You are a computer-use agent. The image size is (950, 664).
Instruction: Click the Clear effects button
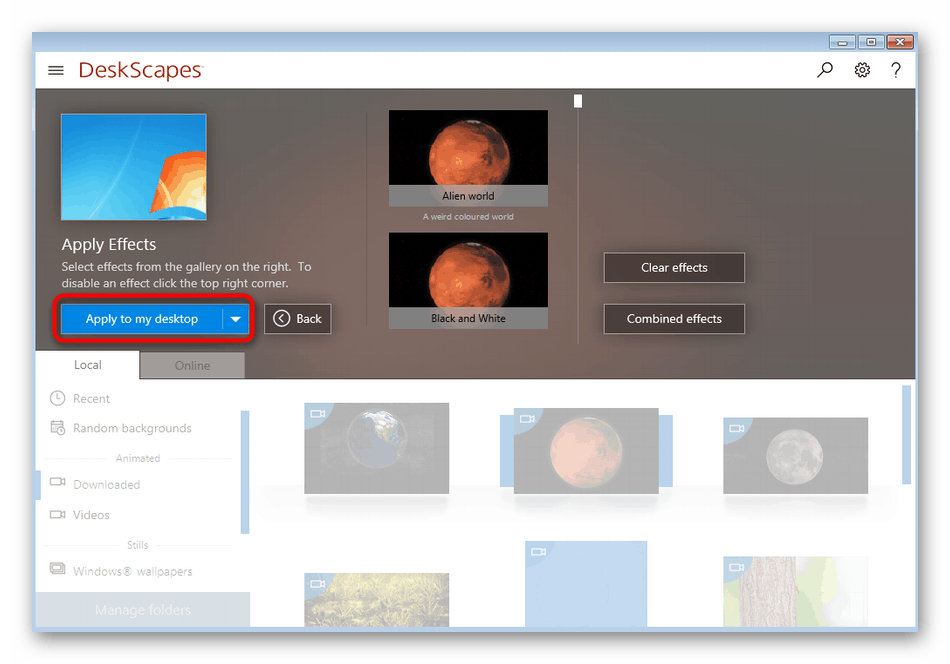[x=673, y=267]
